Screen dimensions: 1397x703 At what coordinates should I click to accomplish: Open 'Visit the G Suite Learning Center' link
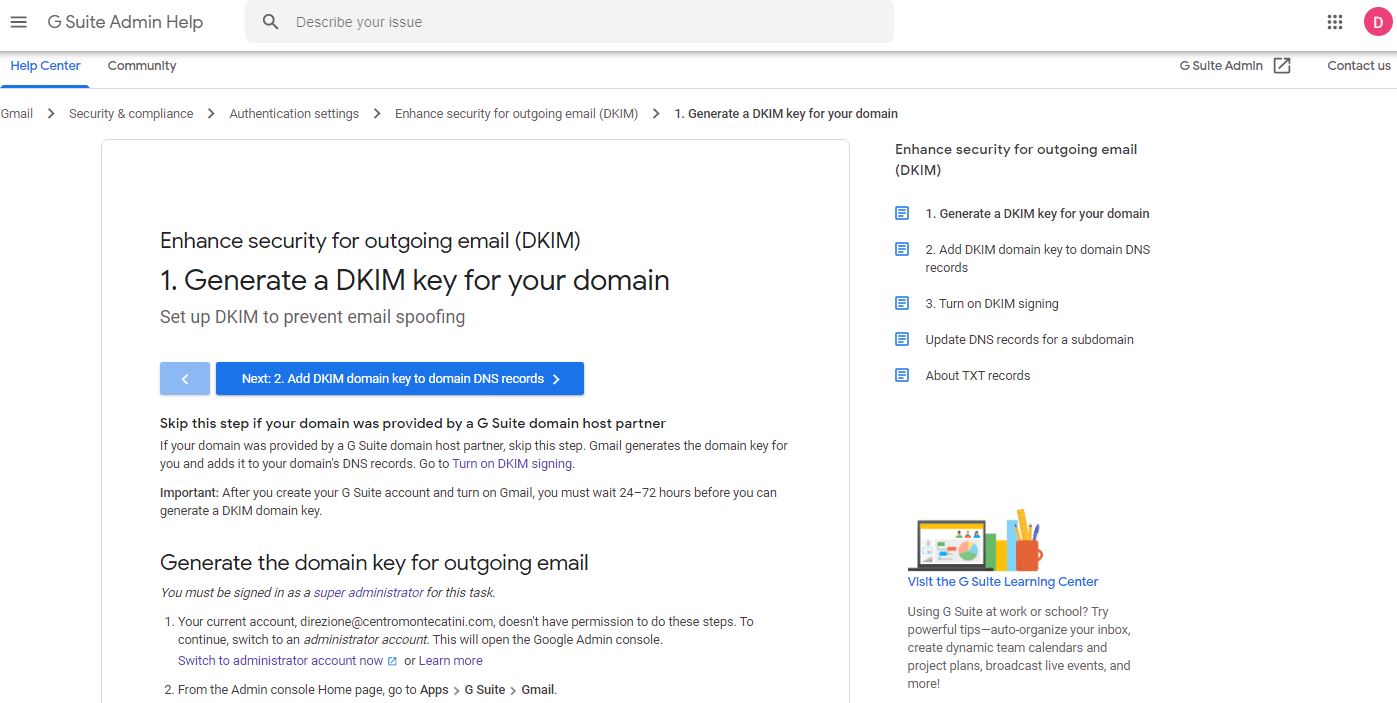[x=1003, y=582]
